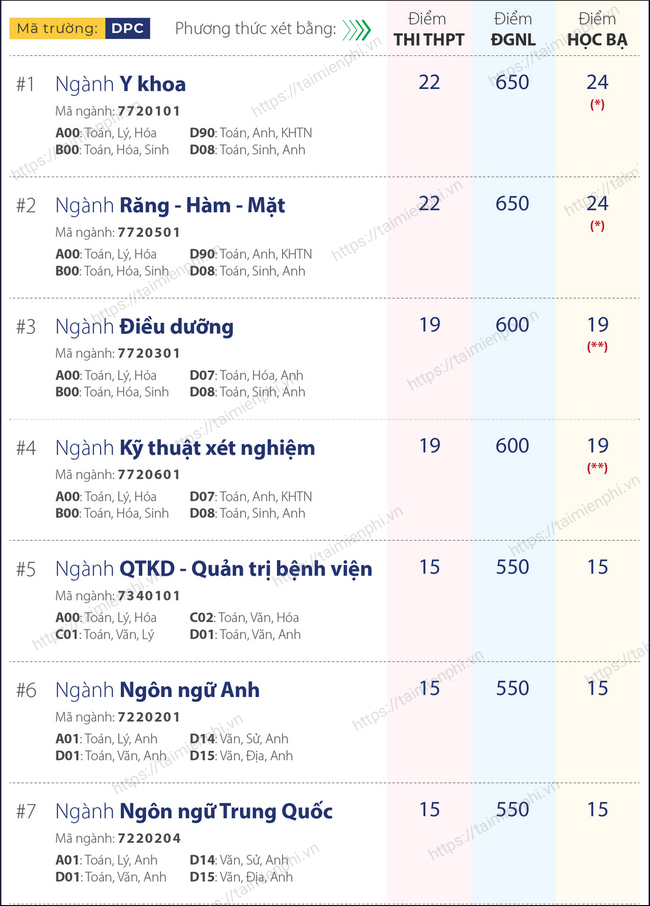The width and height of the screenshot is (650, 906).
Task: Open QTKD - Quản trị bệnh viện title
Action: pos(246,569)
